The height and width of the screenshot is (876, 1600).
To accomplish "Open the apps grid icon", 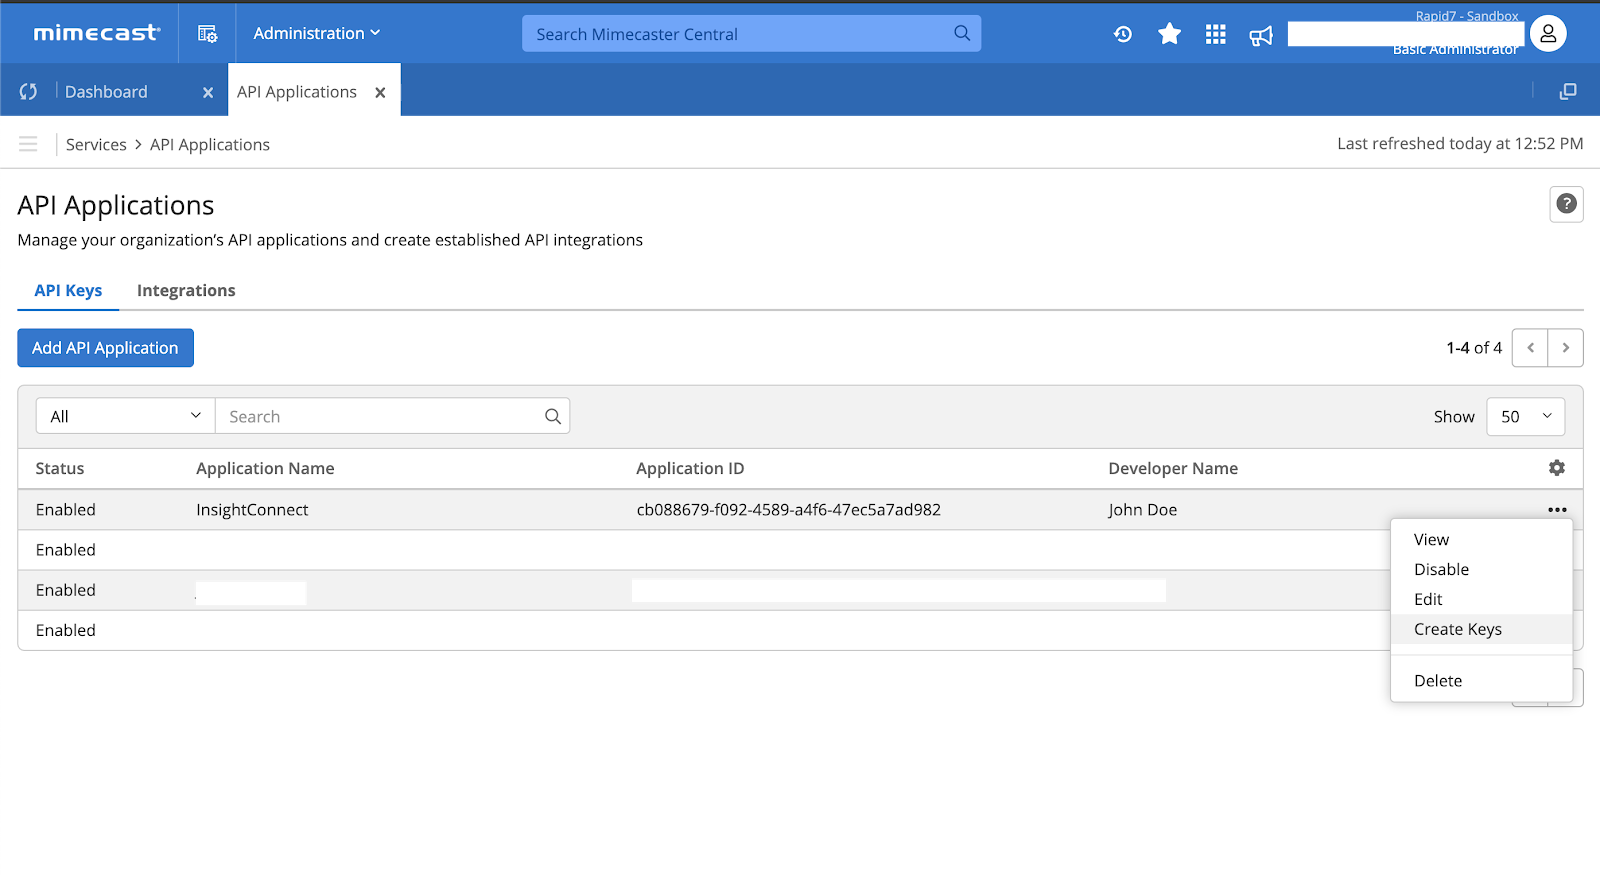I will 1215,35.
